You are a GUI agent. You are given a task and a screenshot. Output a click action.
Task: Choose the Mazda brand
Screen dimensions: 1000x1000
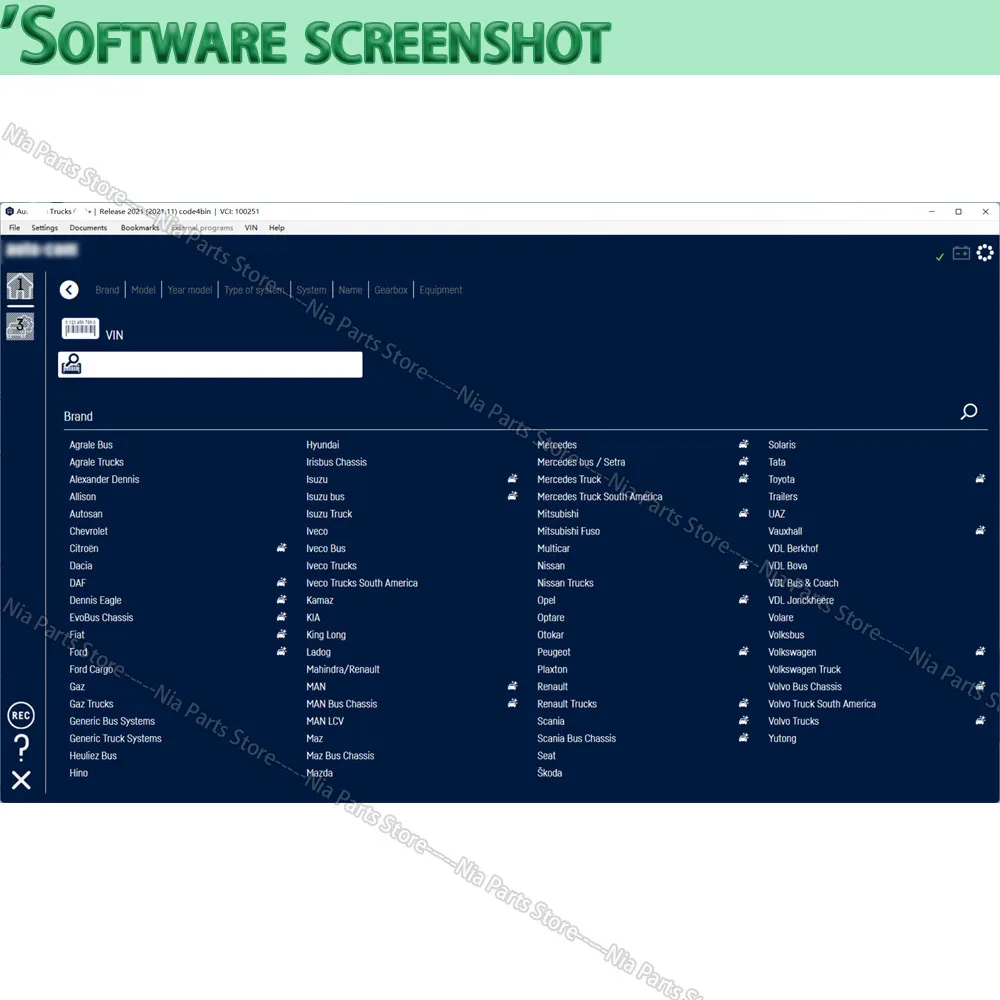coord(320,773)
